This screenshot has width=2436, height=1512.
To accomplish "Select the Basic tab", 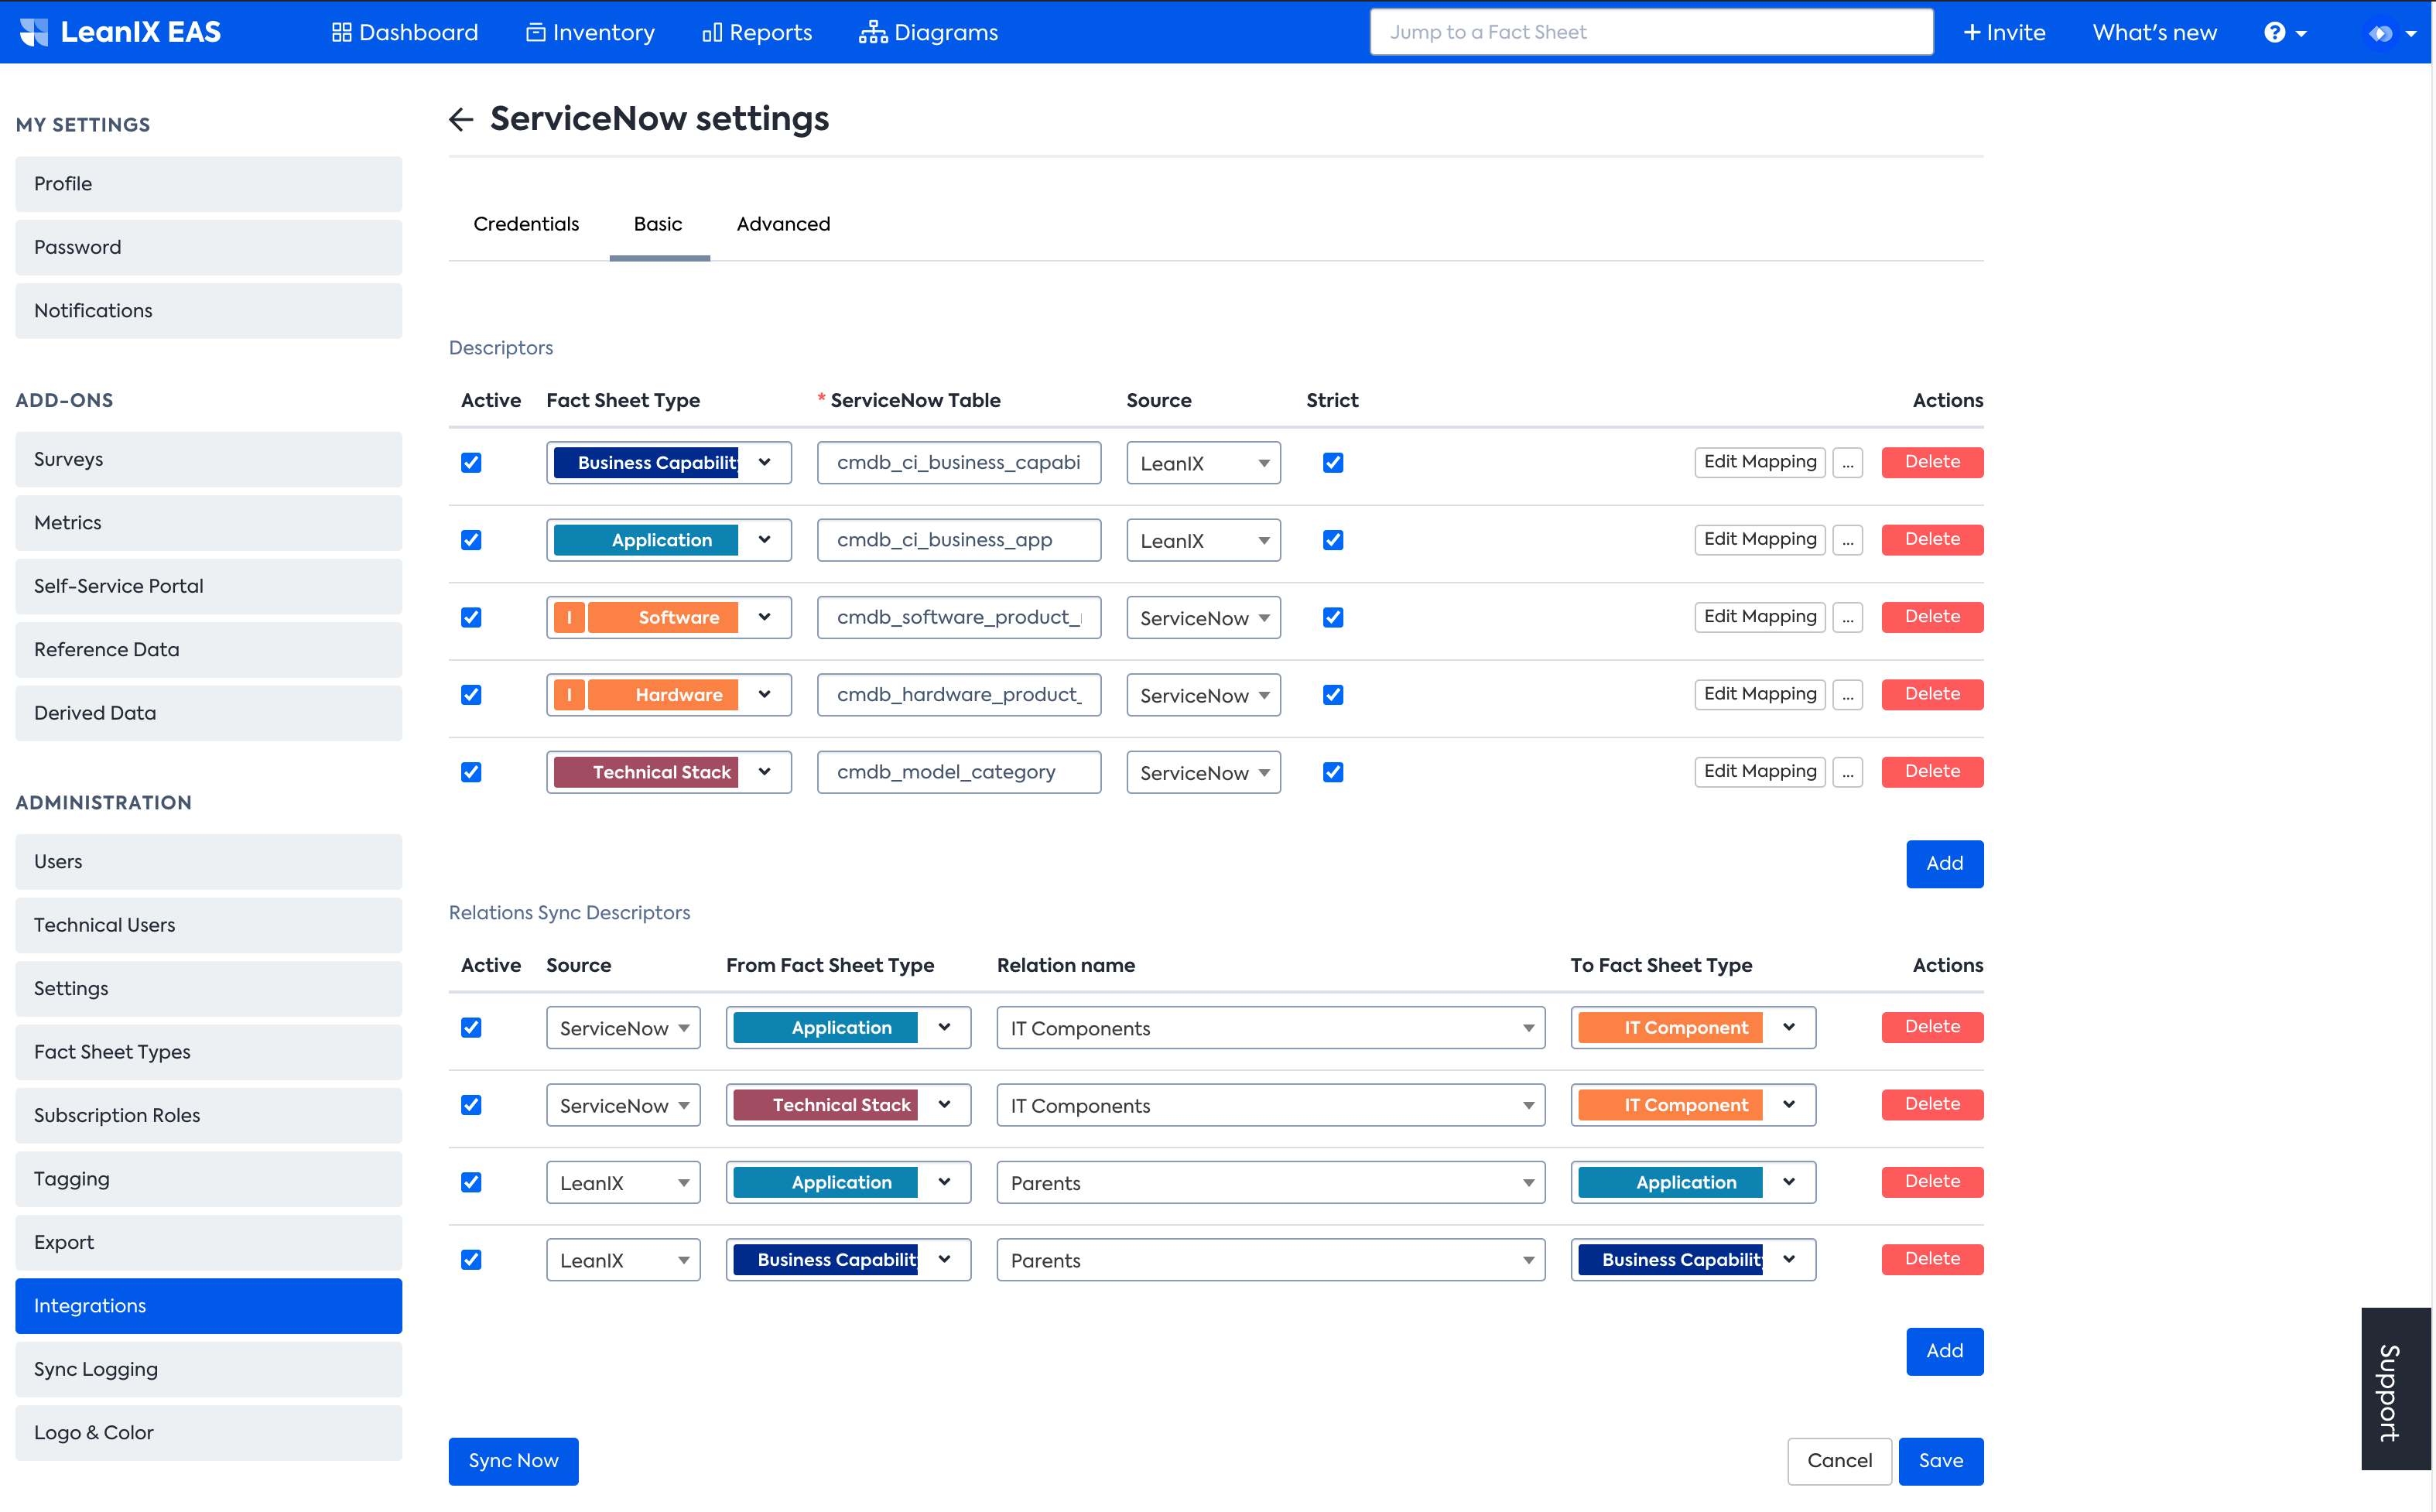I will tap(658, 224).
